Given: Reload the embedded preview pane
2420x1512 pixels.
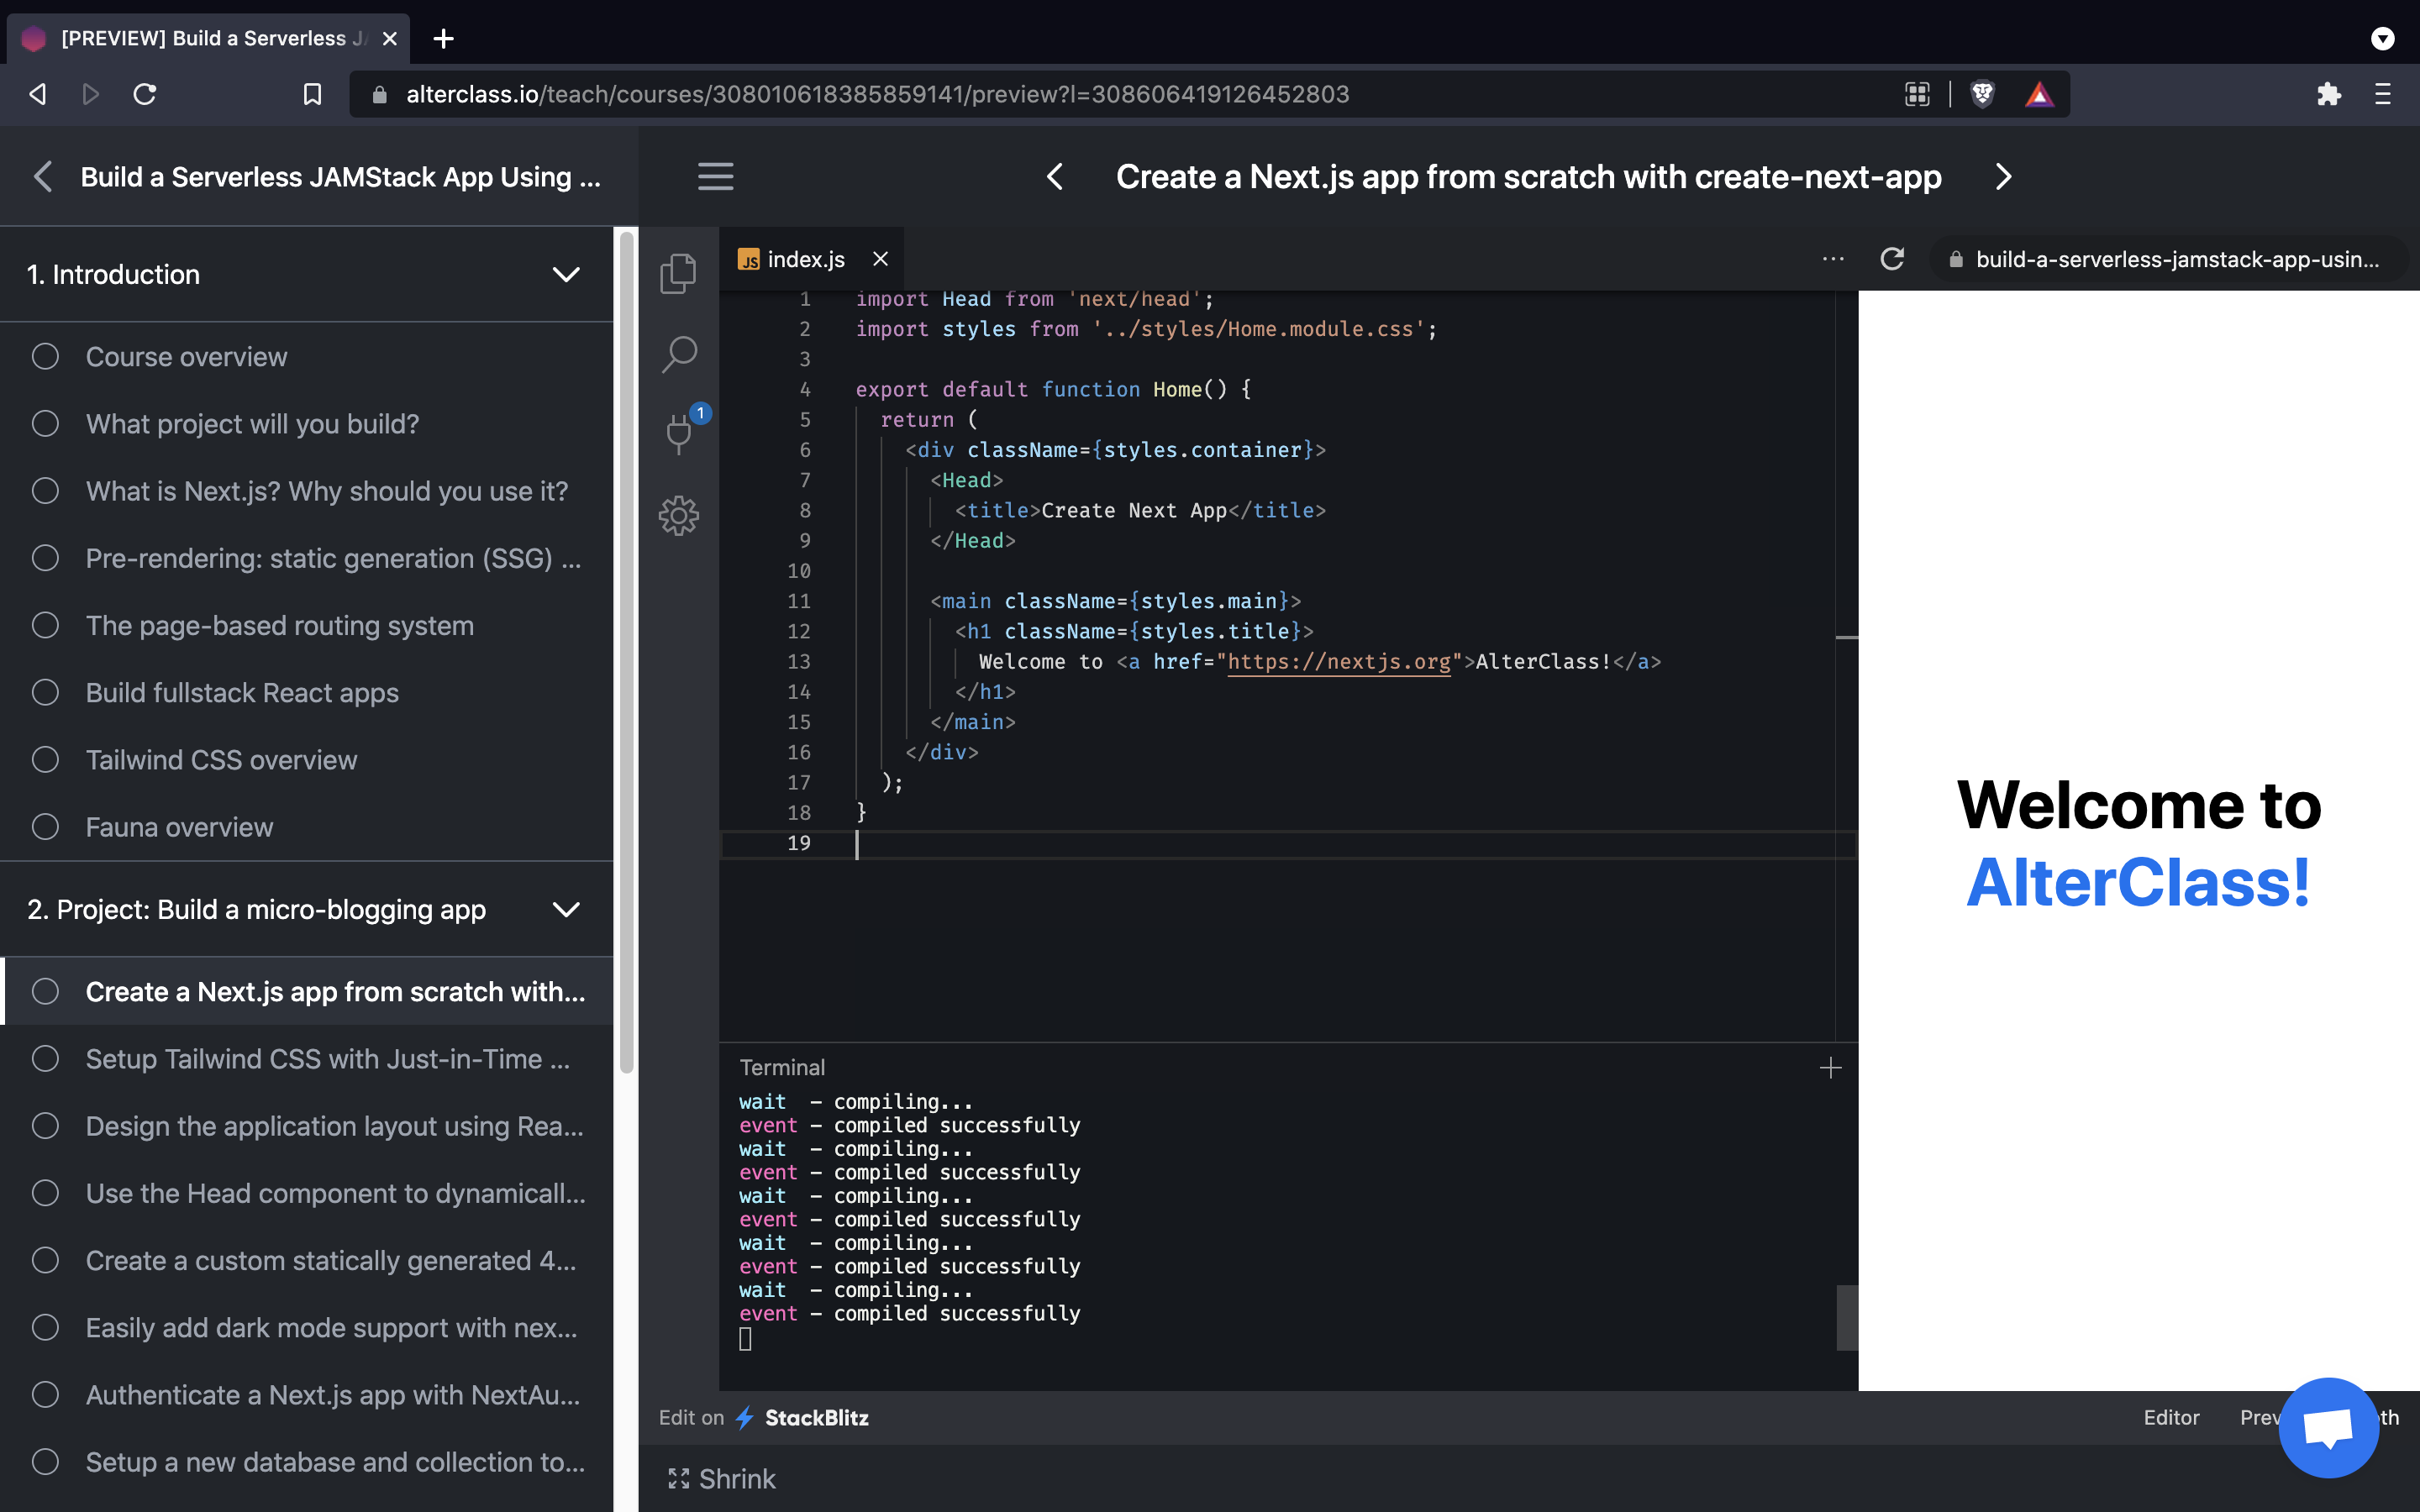Looking at the screenshot, I should [x=1891, y=259].
